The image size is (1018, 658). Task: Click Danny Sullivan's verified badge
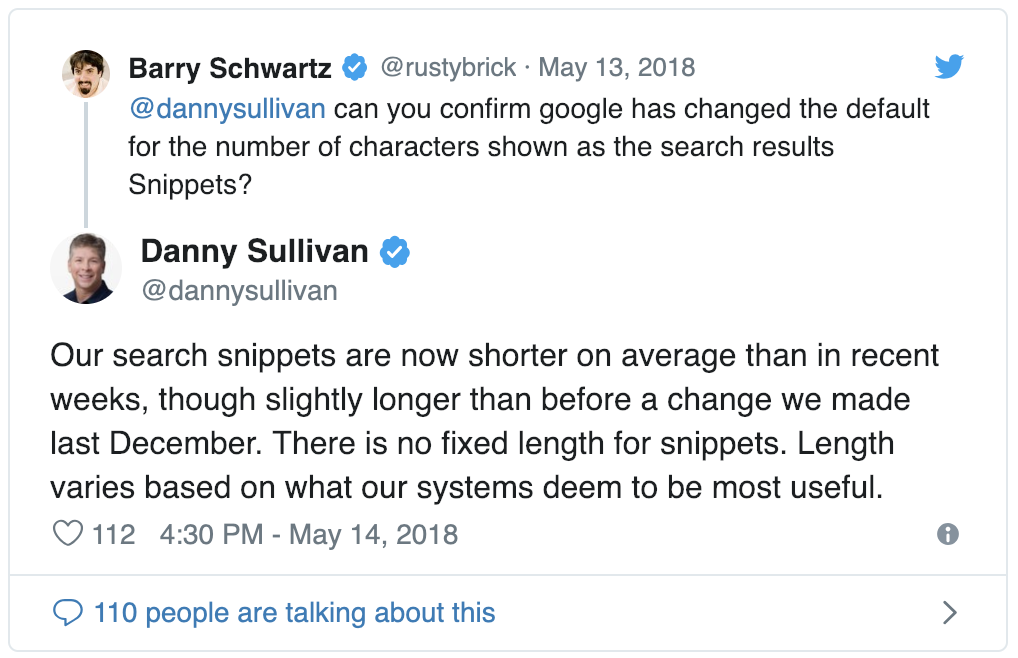(395, 252)
